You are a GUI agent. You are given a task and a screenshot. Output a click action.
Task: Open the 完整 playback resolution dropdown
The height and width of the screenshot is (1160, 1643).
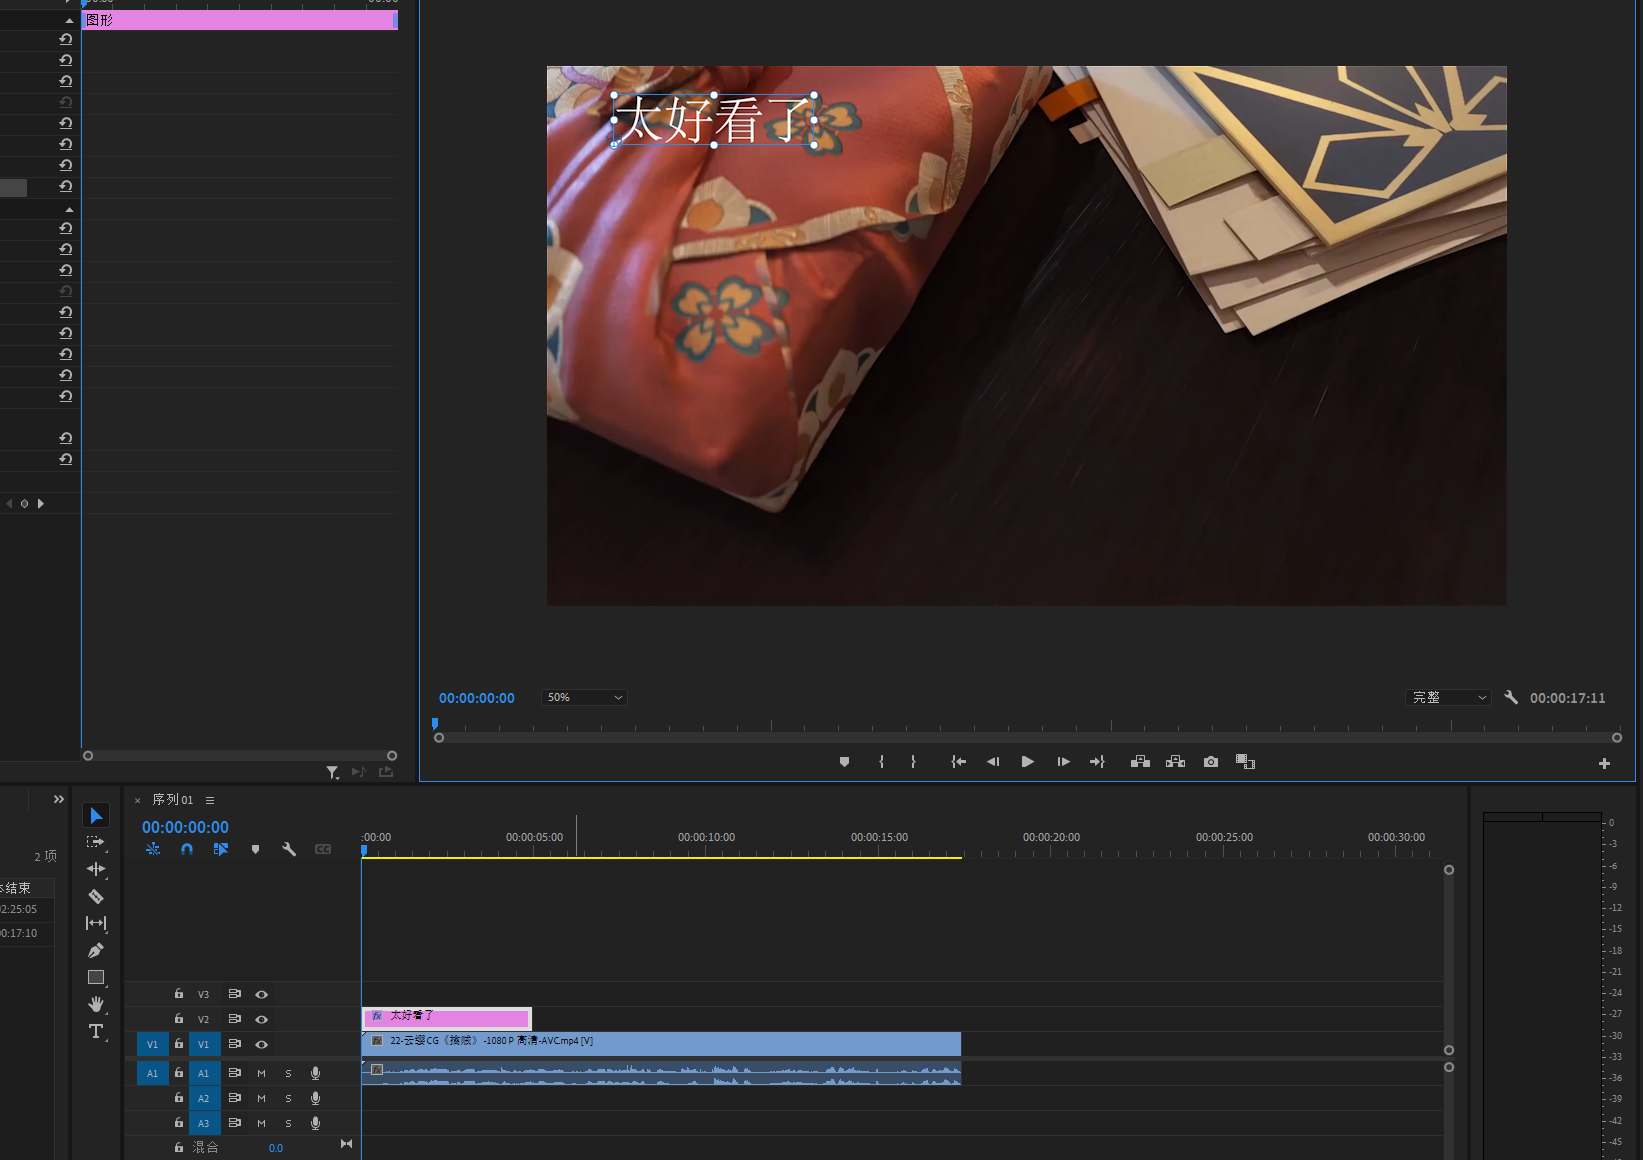point(1449,698)
